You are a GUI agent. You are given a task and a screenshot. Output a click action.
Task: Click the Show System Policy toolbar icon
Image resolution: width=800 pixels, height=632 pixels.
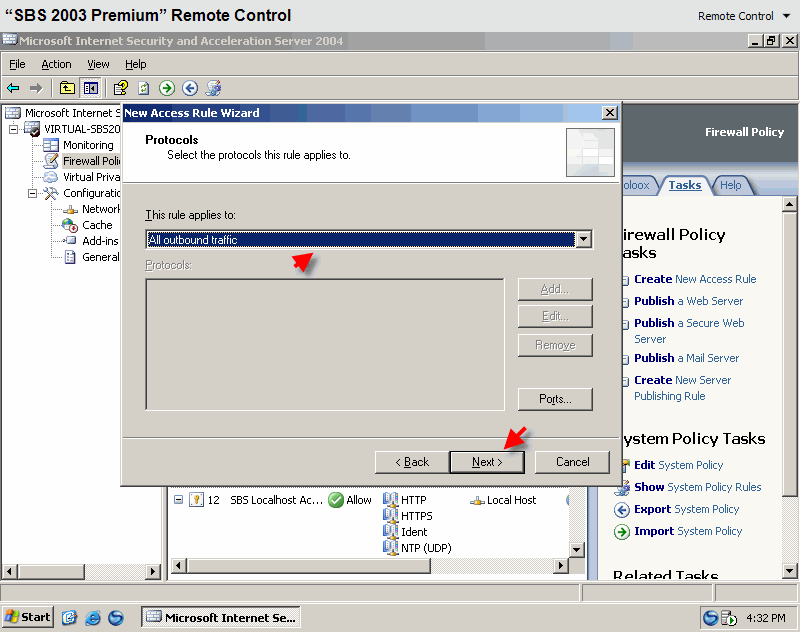coord(213,88)
